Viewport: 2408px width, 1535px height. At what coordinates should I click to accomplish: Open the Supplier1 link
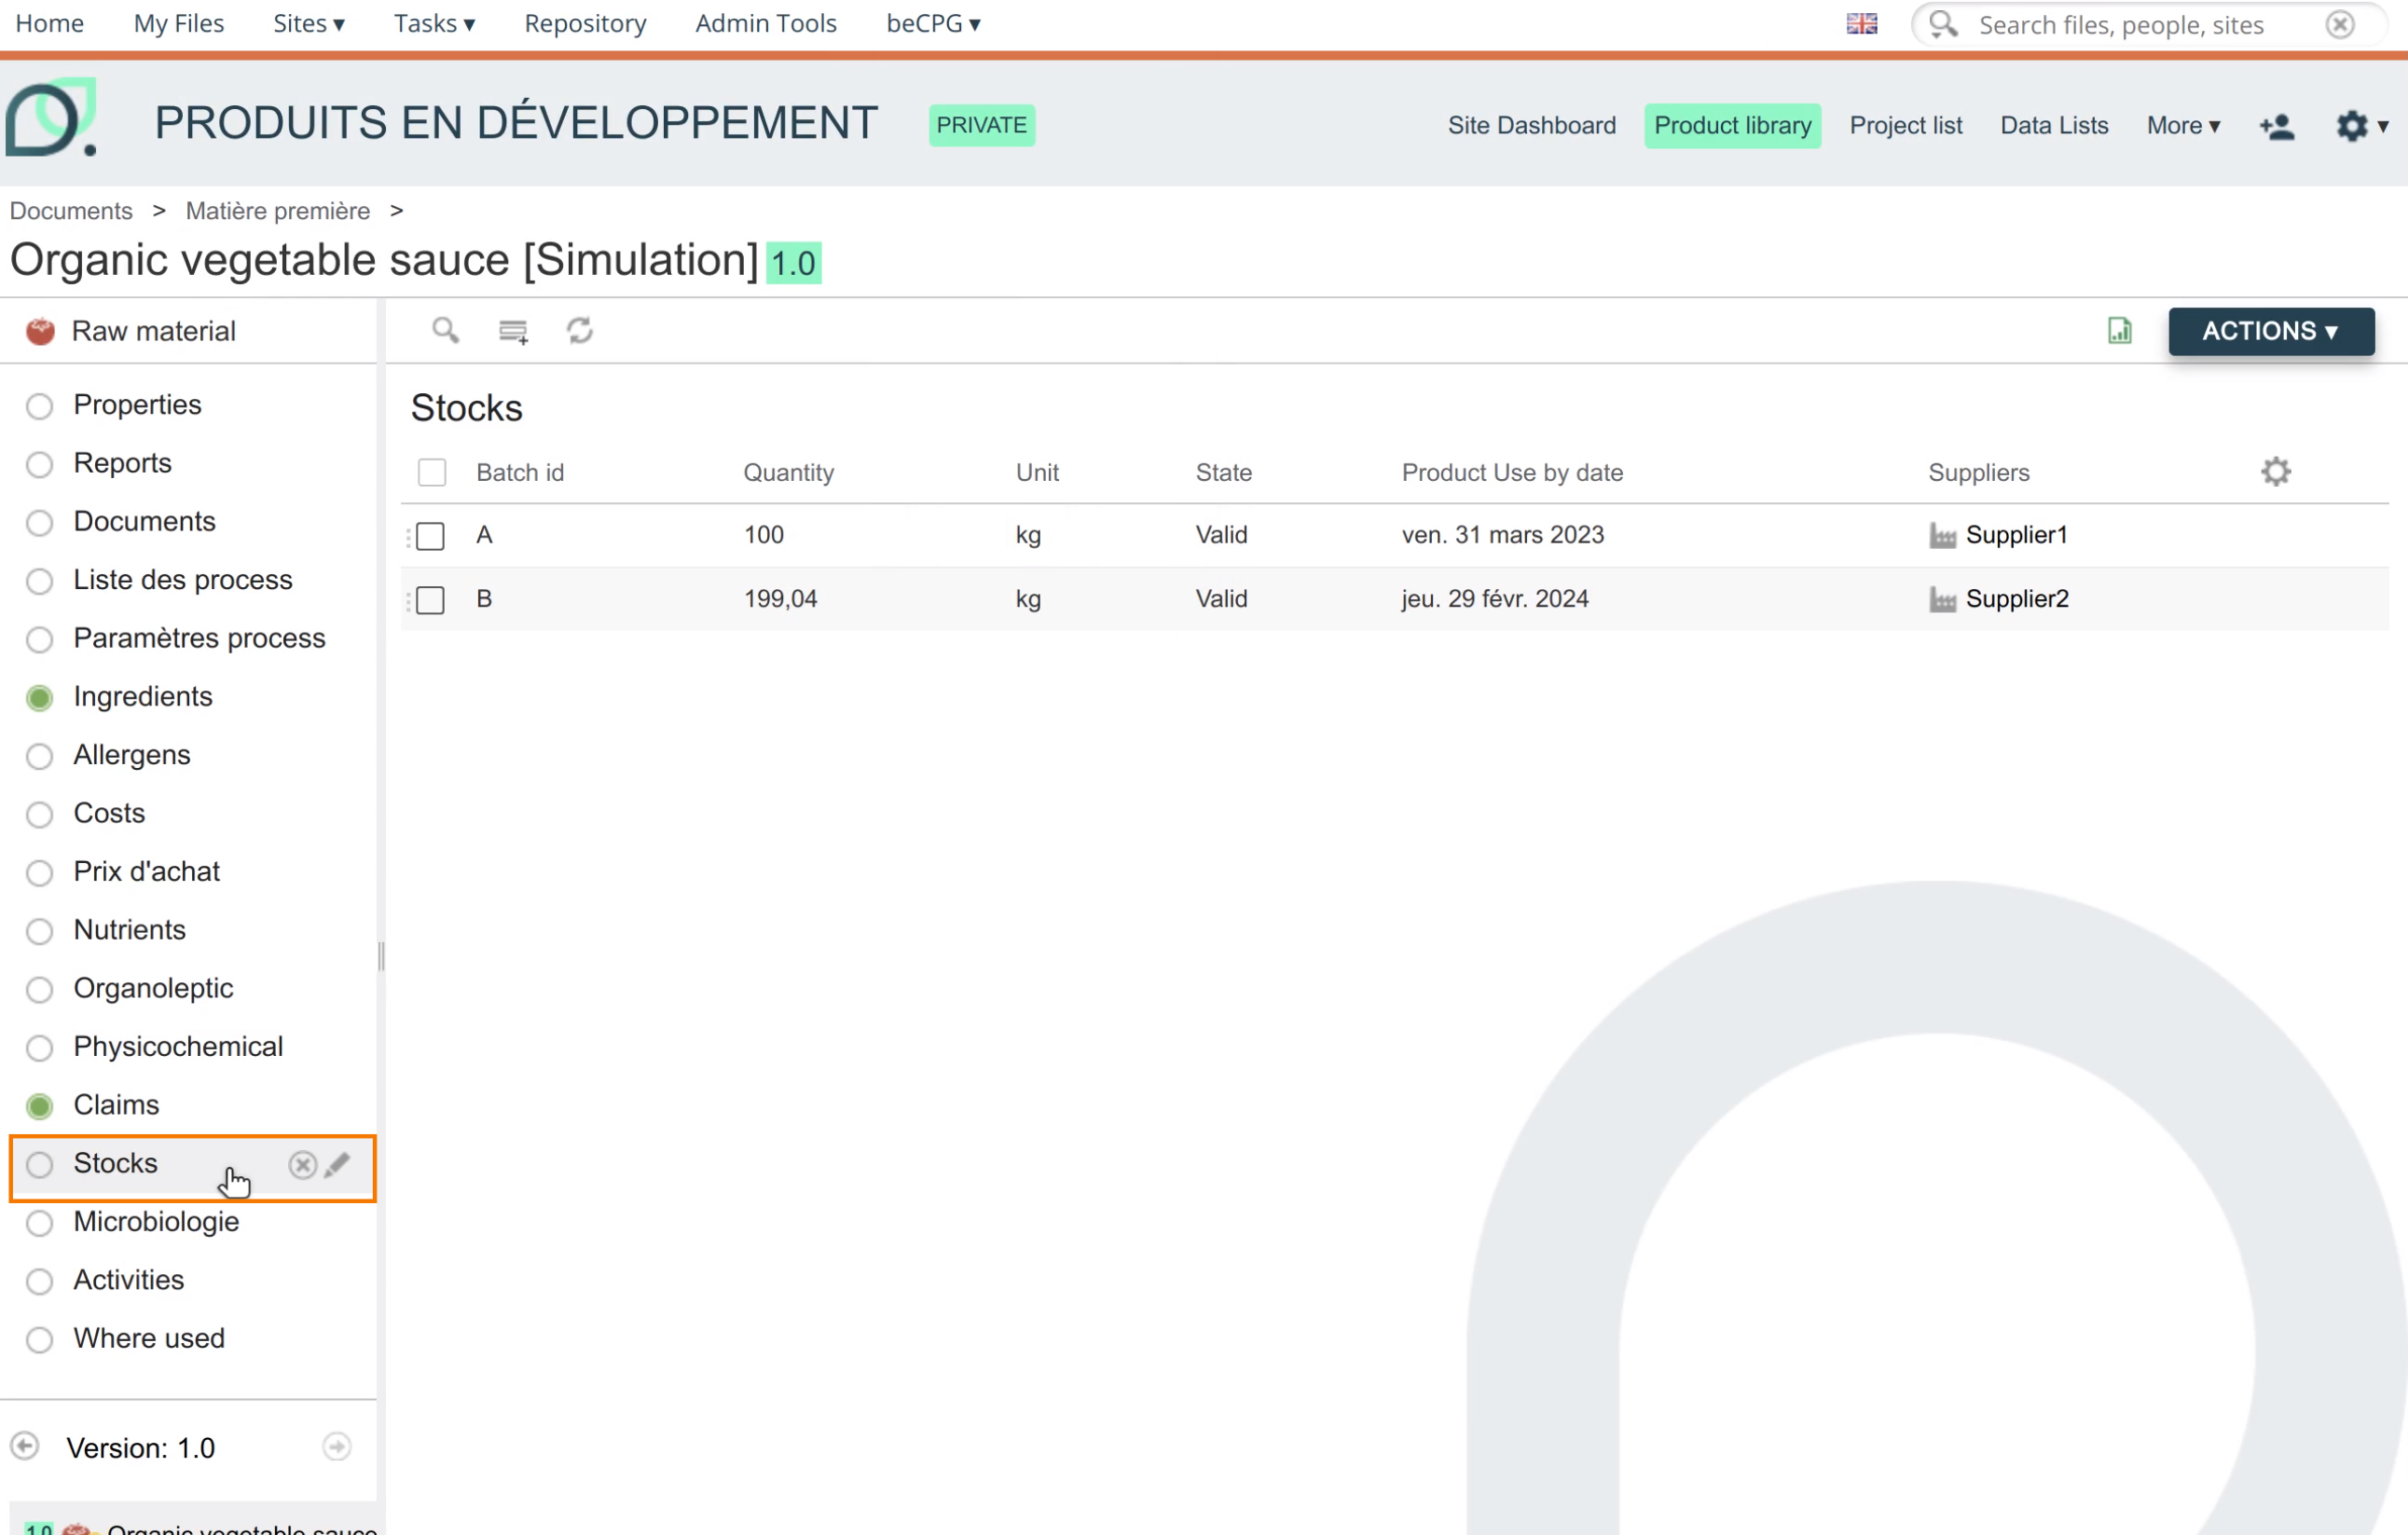[x=2016, y=535]
